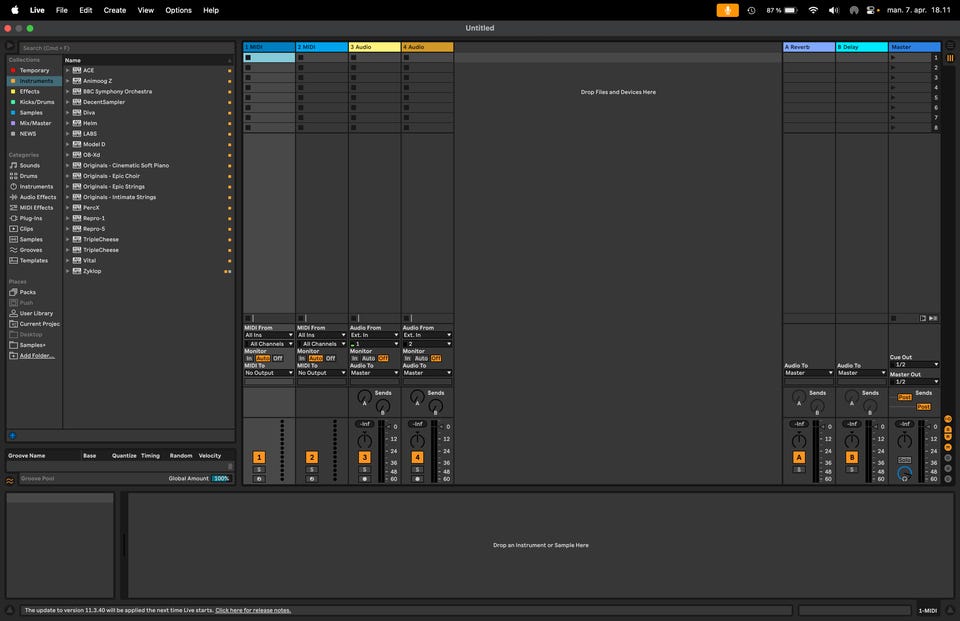
Task: Select Audio Effects category icon
Action: coord(13,197)
